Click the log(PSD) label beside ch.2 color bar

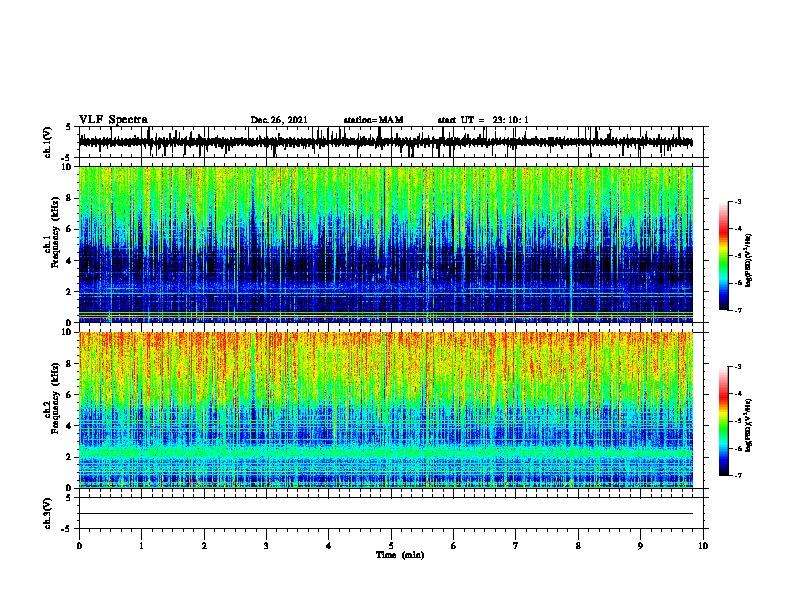point(749,425)
